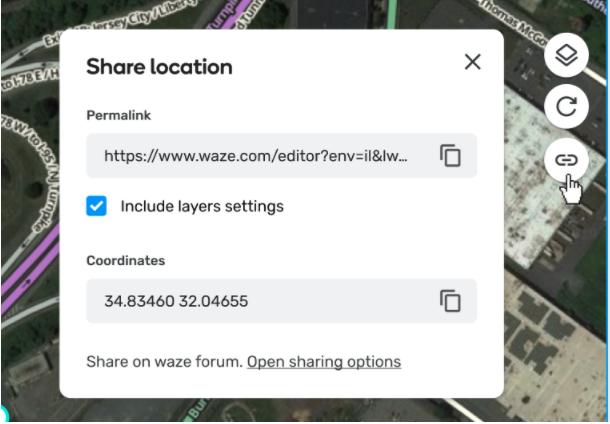This screenshot has height=424, width=610.
Task: Click the Share on waze forum text
Action: point(164,362)
